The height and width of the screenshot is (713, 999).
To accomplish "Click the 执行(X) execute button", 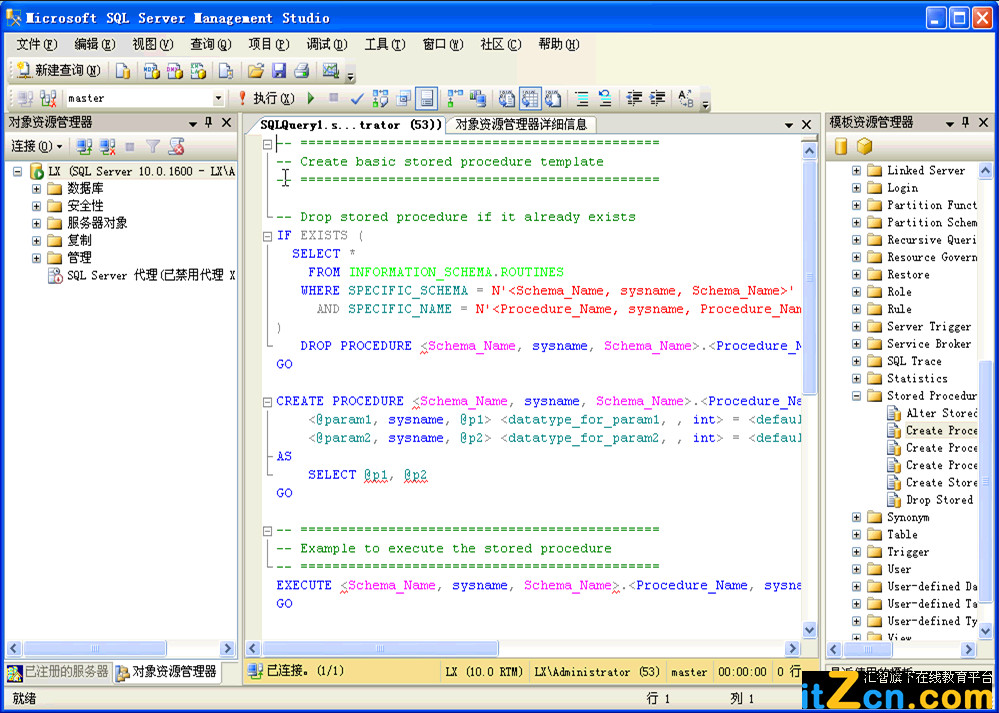I will click(x=266, y=98).
